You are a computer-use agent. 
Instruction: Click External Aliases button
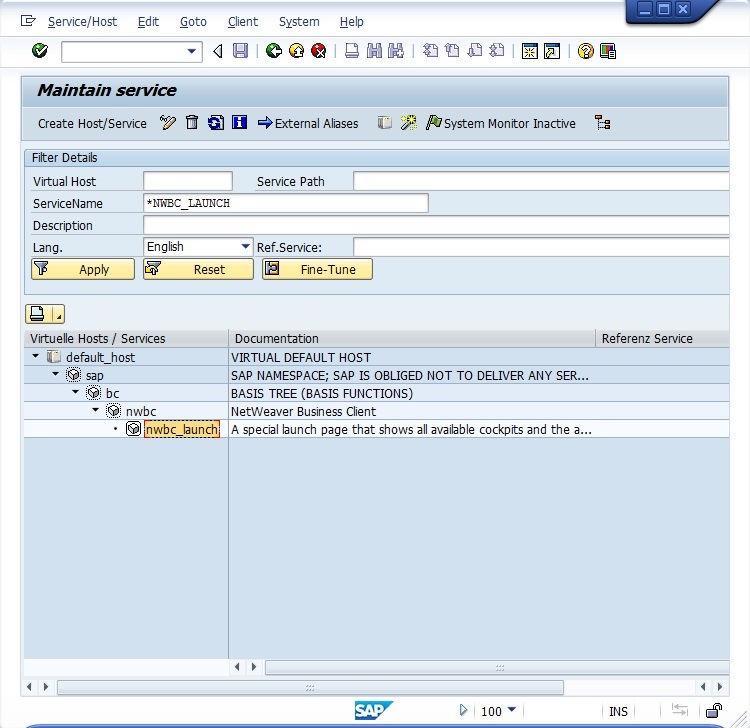[x=308, y=123]
